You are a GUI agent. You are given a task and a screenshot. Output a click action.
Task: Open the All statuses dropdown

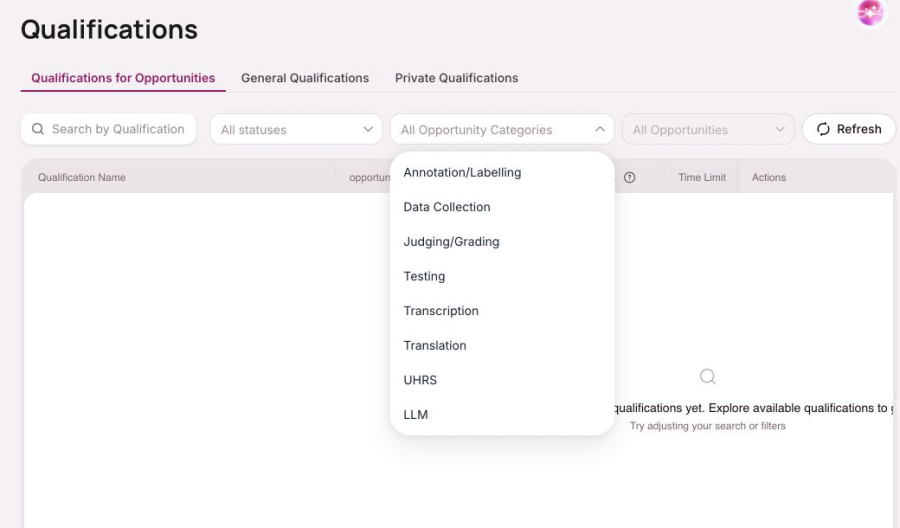pos(296,130)
